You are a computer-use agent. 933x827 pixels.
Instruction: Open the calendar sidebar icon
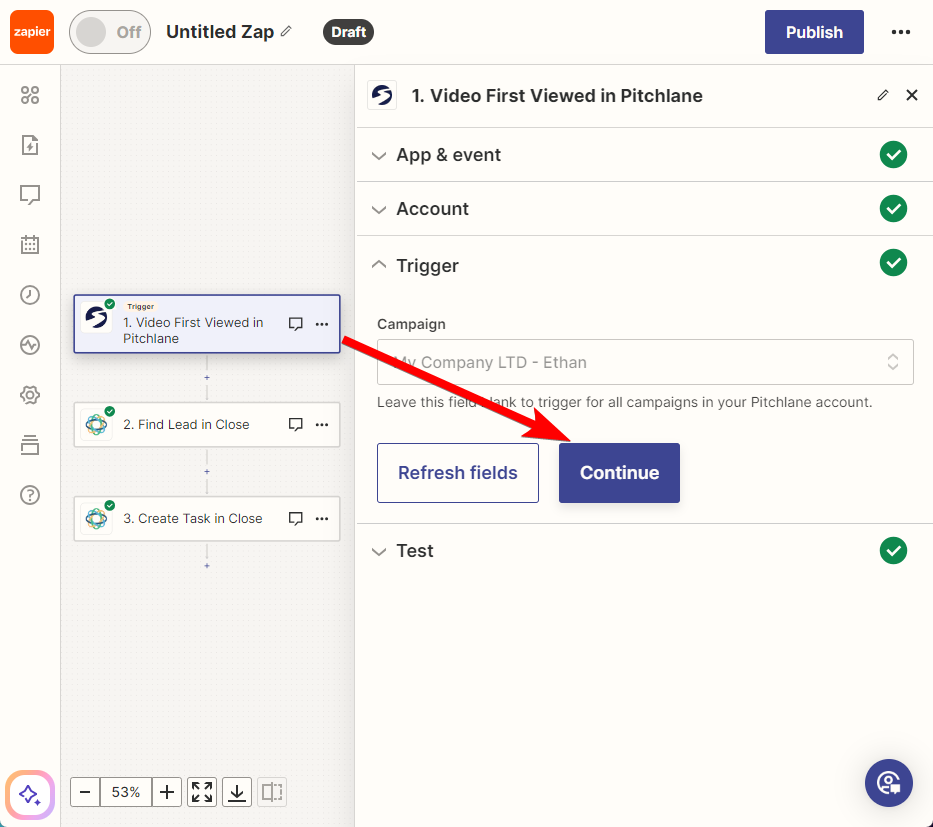coord(30,245)
